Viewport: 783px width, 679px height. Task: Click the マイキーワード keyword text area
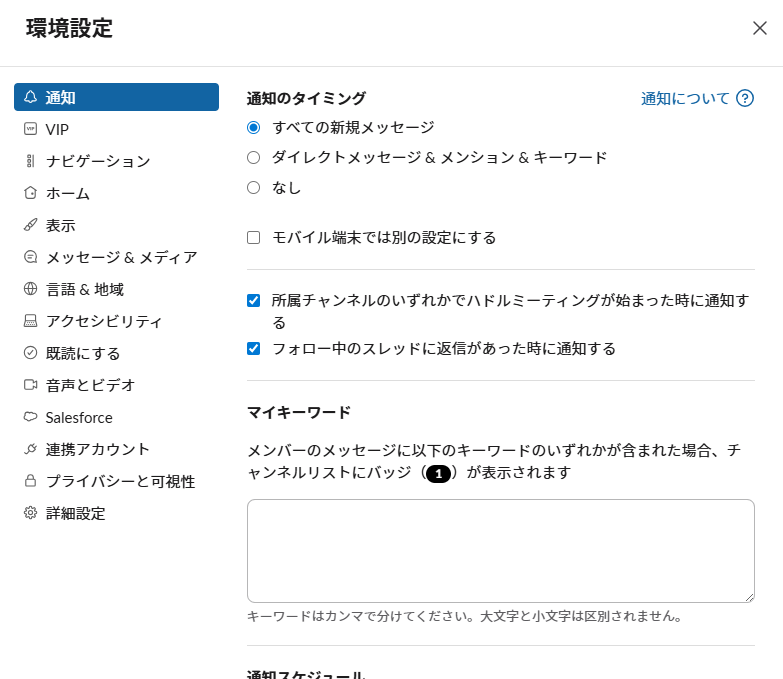pyautogui.click(x=500, y=550)
